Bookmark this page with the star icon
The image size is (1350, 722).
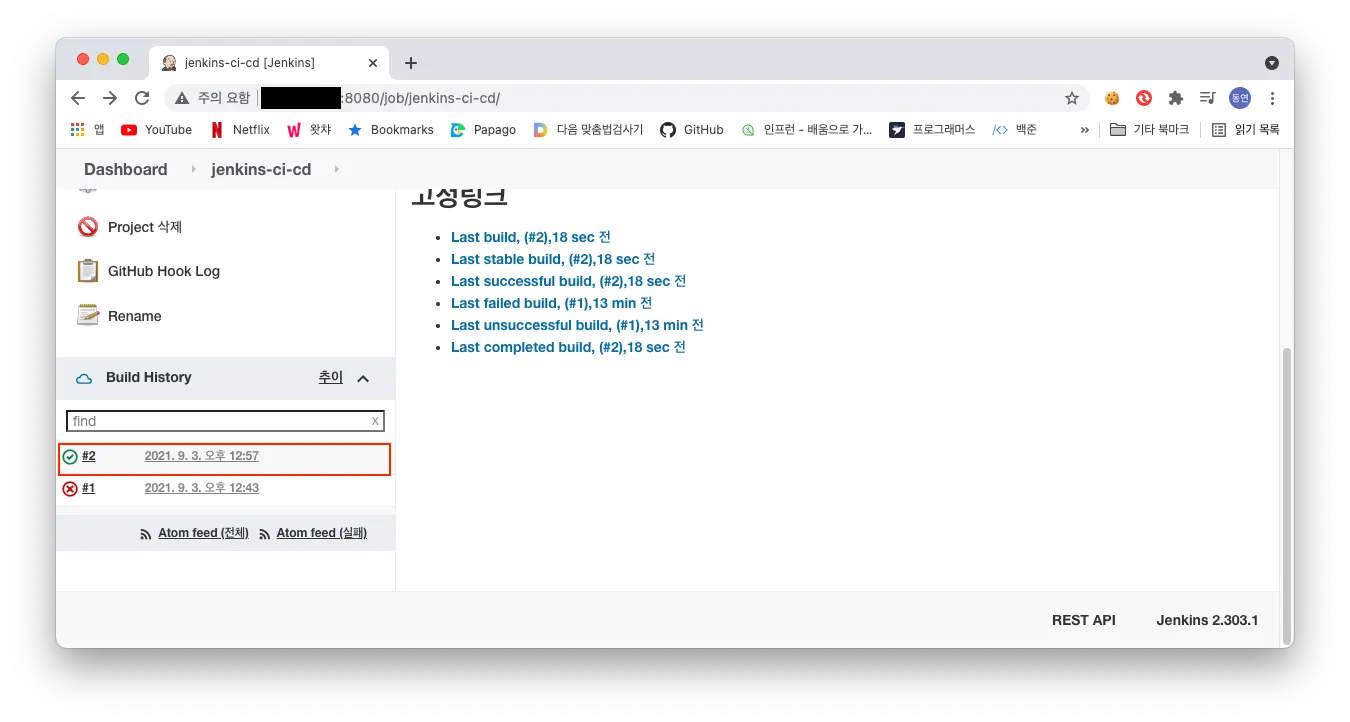point(1072,98)
